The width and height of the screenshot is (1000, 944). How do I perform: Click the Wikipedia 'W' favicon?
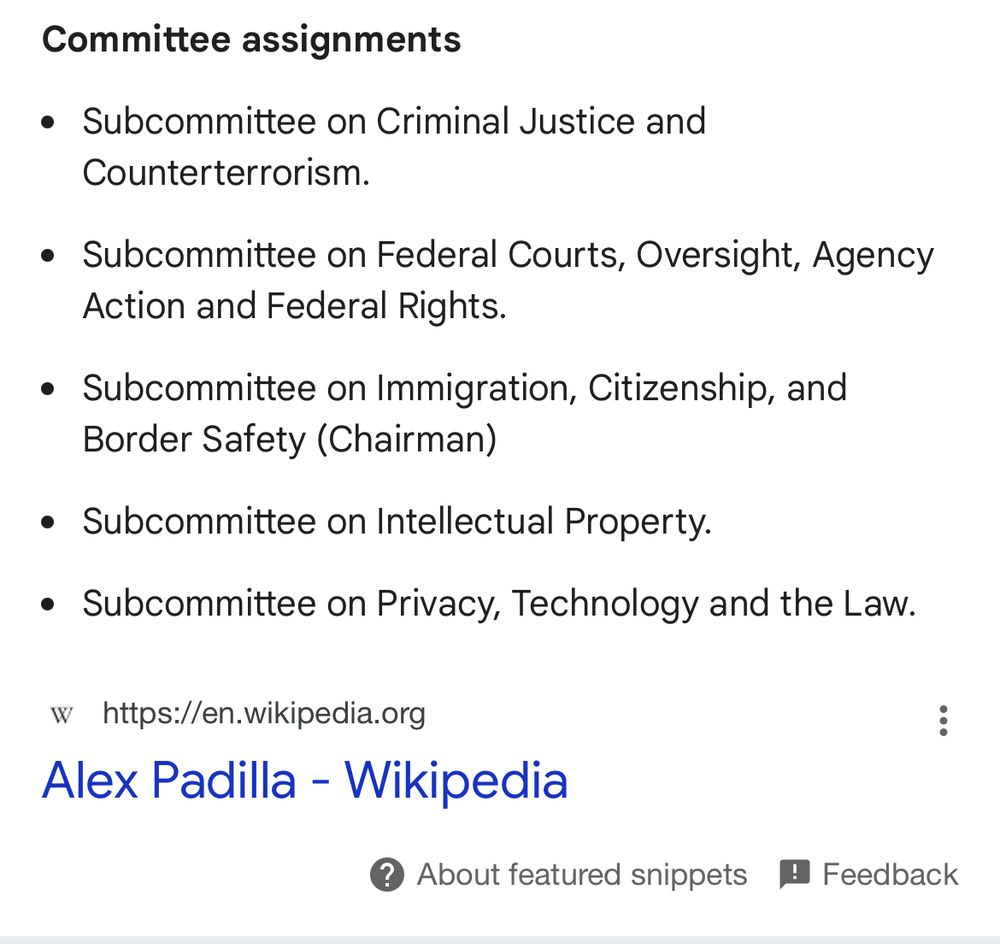[x=62, y=715]
